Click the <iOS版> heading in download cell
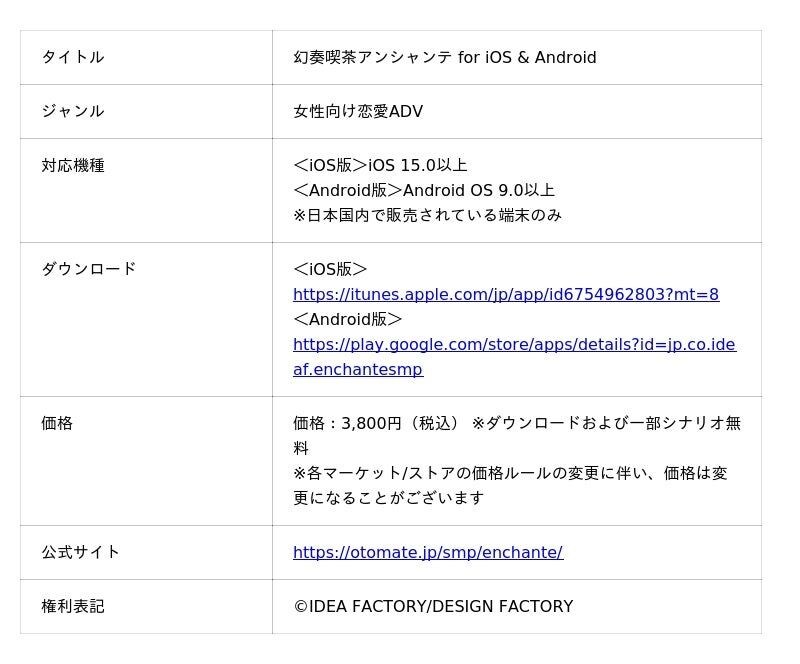 click(330, 269)
